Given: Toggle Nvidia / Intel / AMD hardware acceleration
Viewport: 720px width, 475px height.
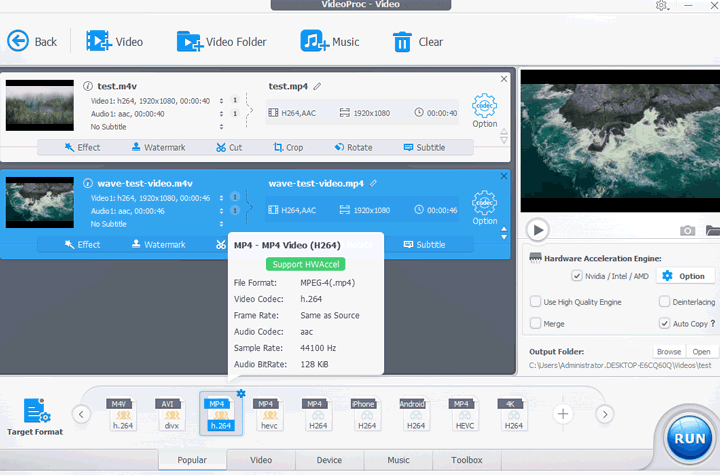Looking at the screenshot, I should [577, 276].
